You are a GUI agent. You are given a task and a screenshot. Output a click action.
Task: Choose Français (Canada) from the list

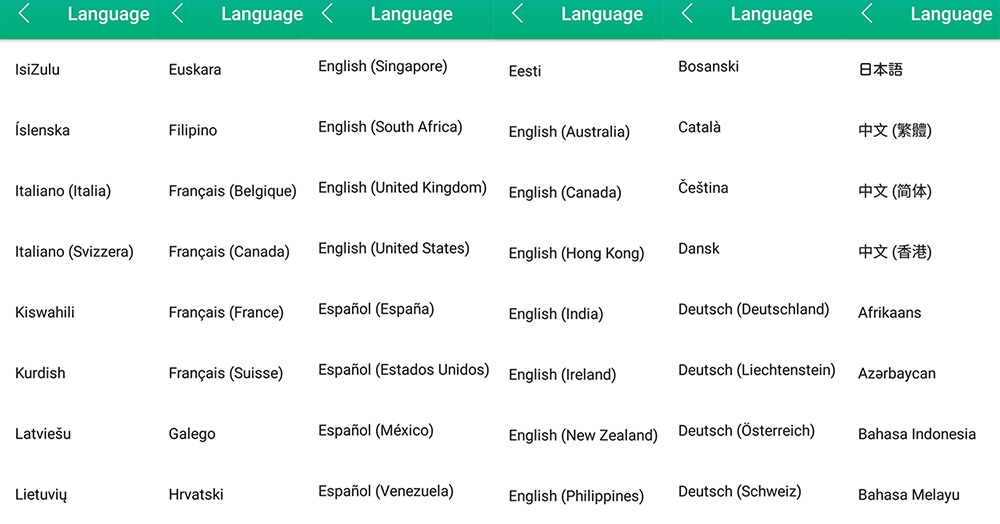229,252
